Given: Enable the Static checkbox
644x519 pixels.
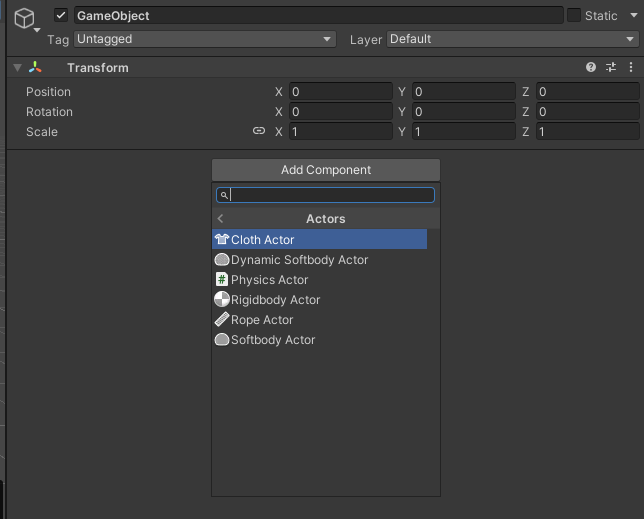Looking at the screenshot, I should 573,16.
